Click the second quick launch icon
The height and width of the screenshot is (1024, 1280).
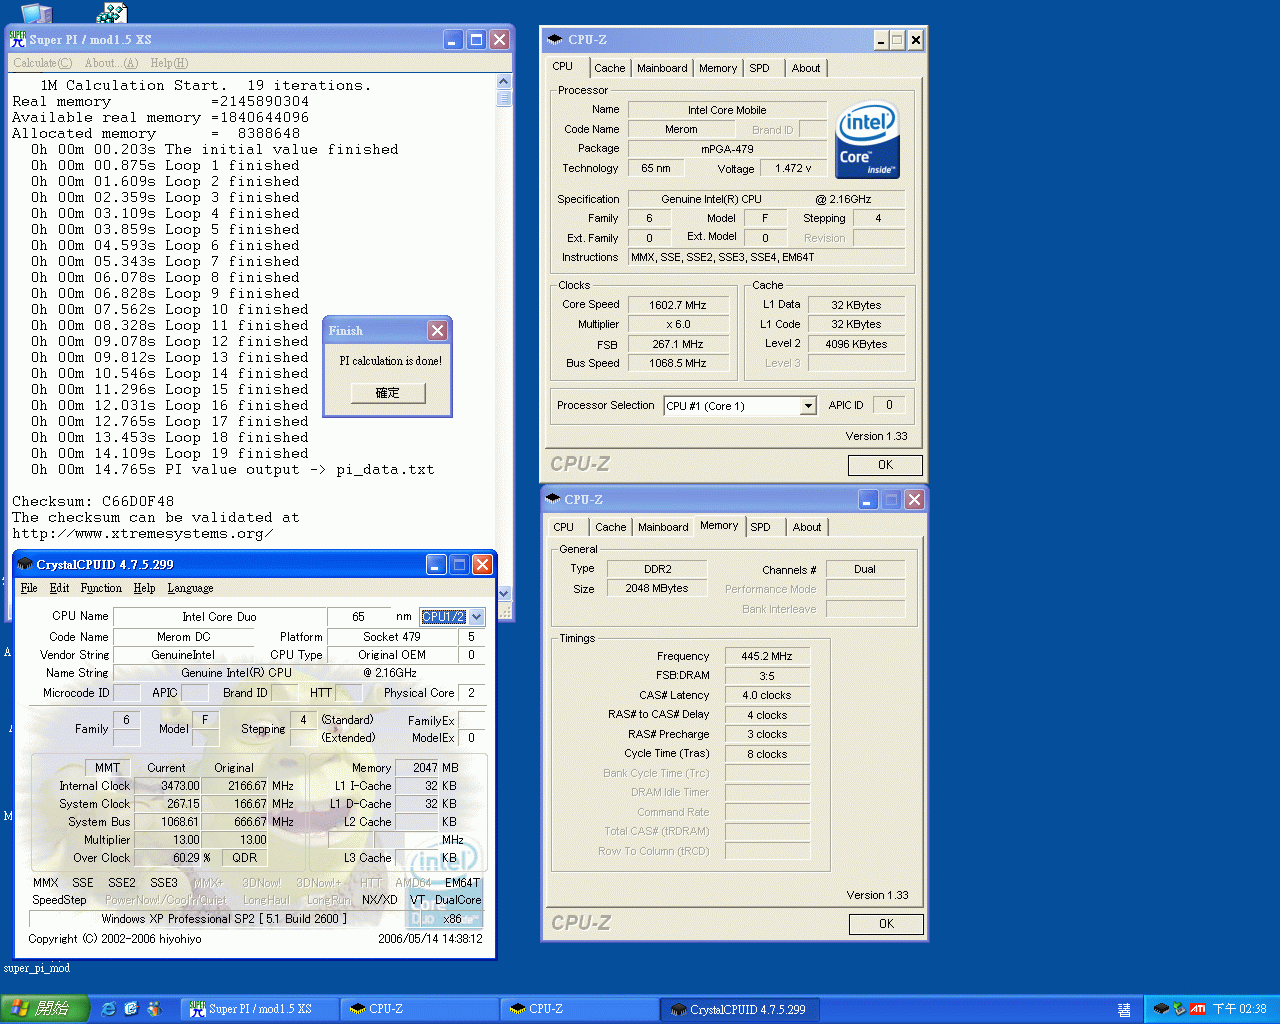pos(131,1009)
